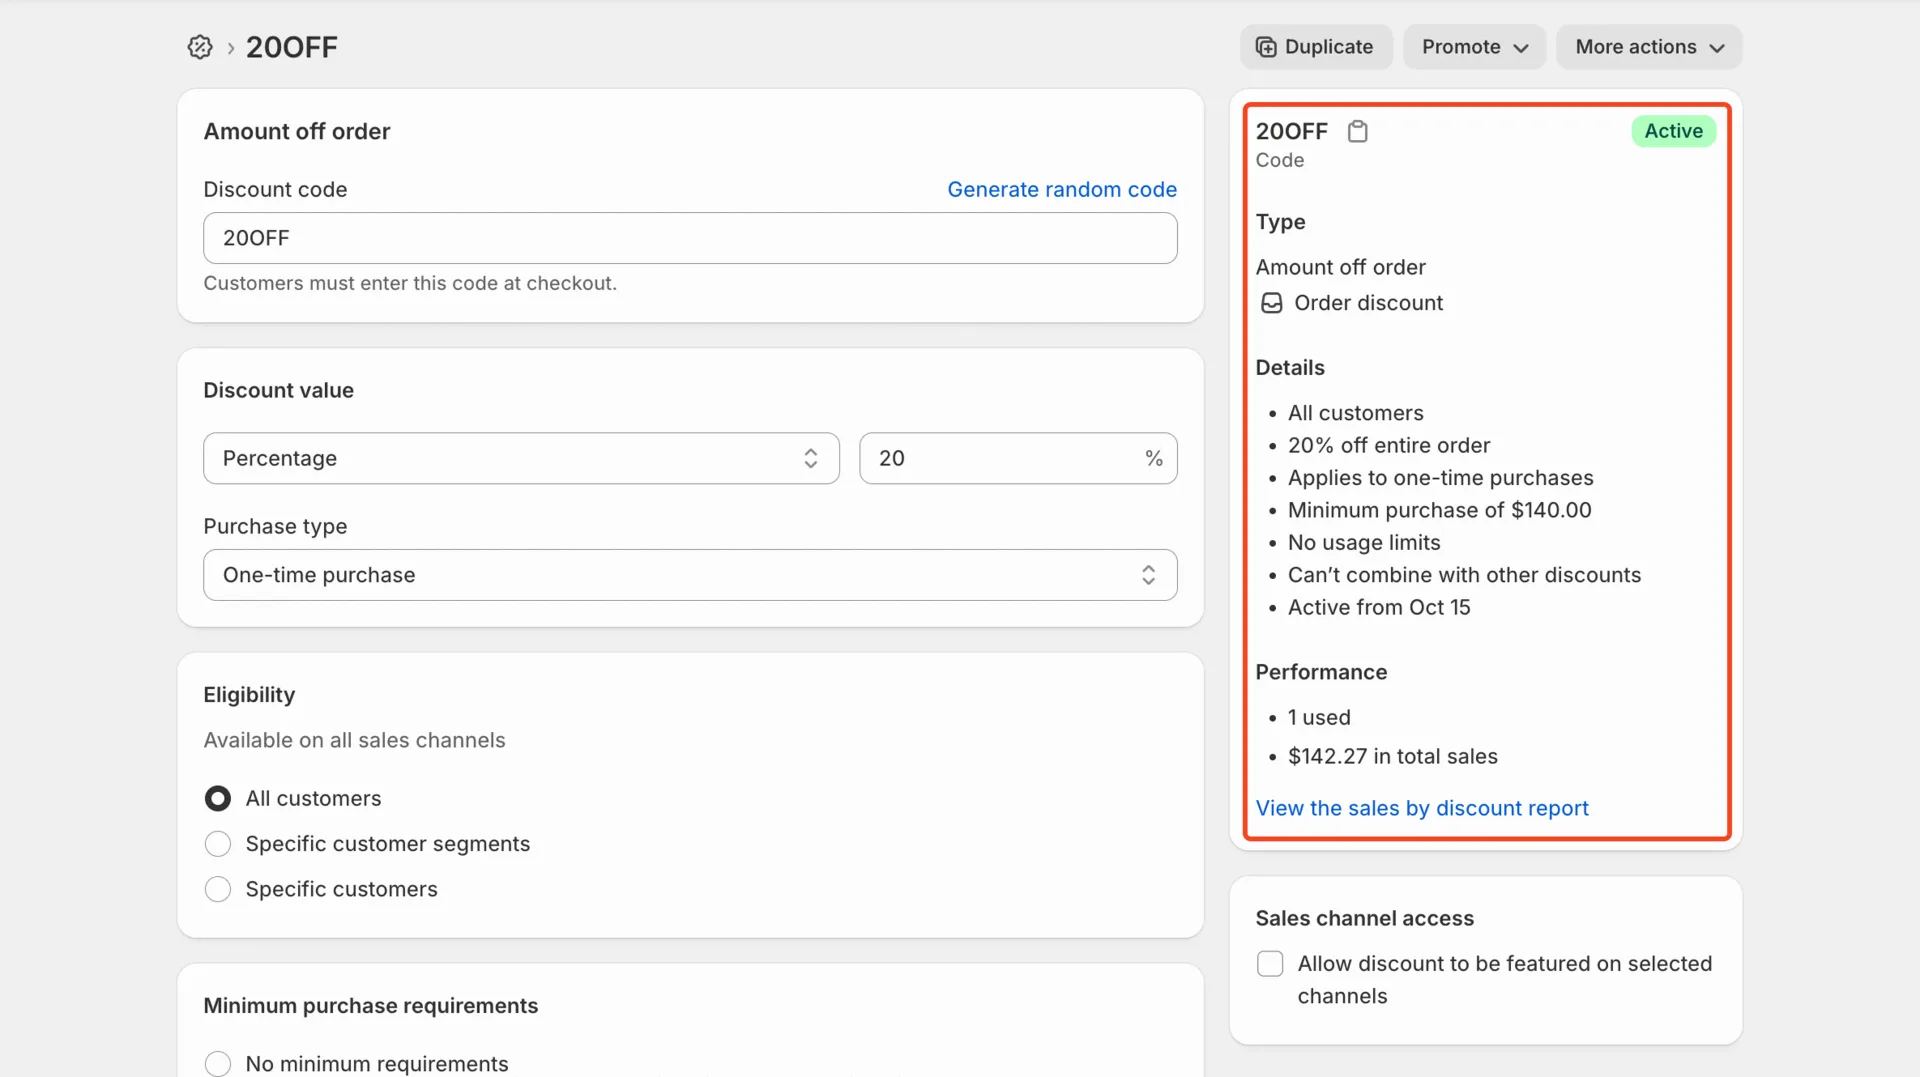Select No minimum requirements option
1920x1077 pixels.
point(218,1063)
